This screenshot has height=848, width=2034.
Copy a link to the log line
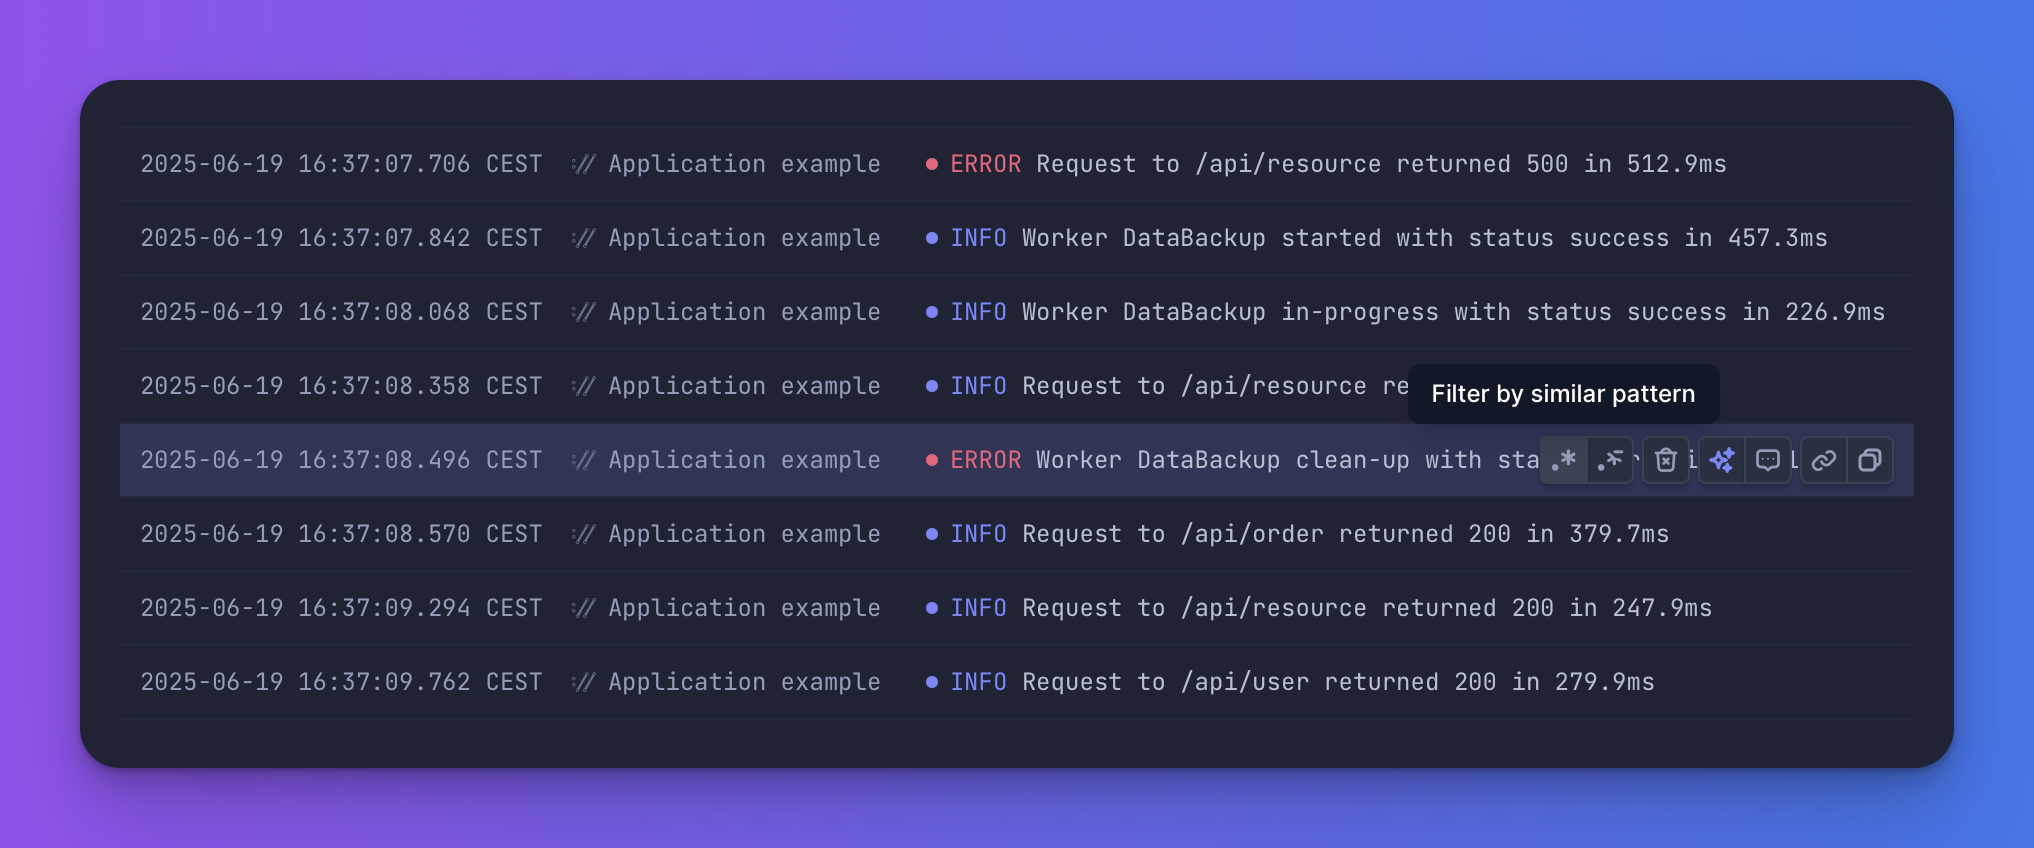tap(1823, 460)
